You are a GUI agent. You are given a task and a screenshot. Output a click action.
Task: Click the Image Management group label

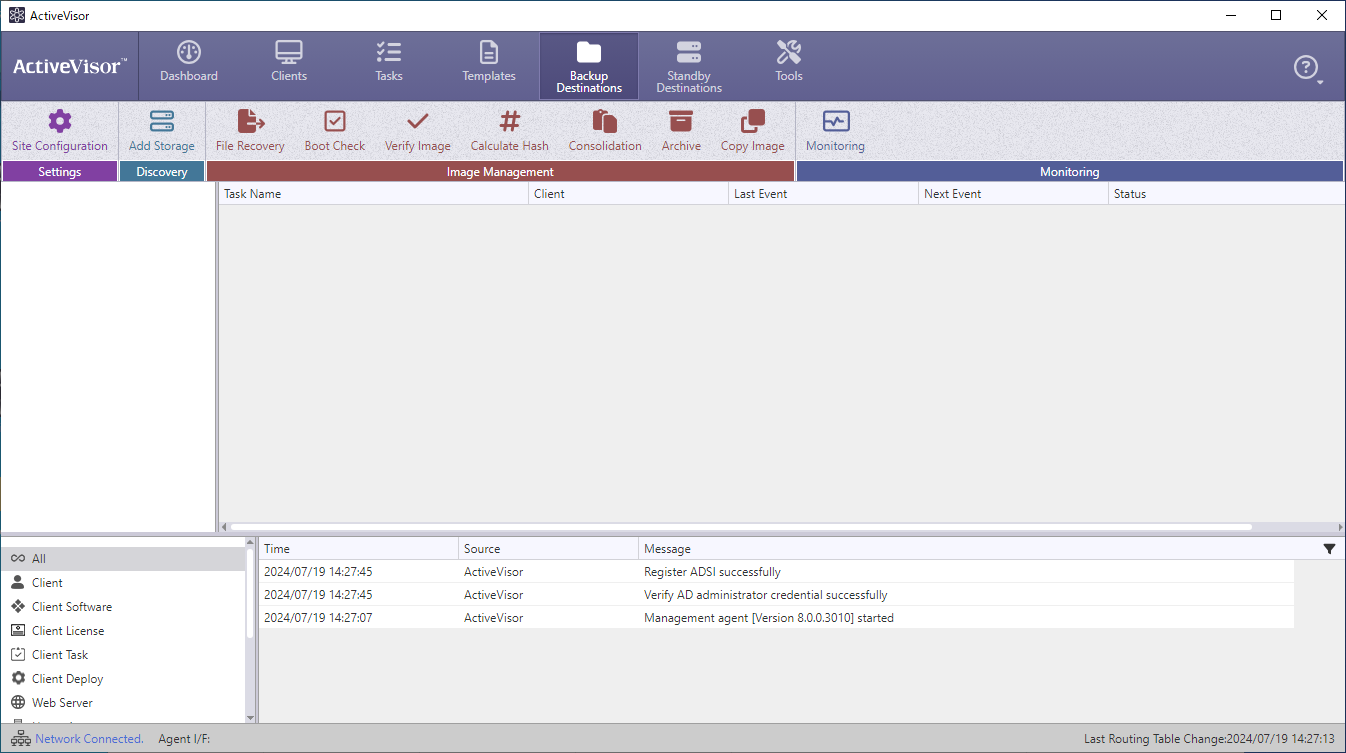click(x=500, y=172)
